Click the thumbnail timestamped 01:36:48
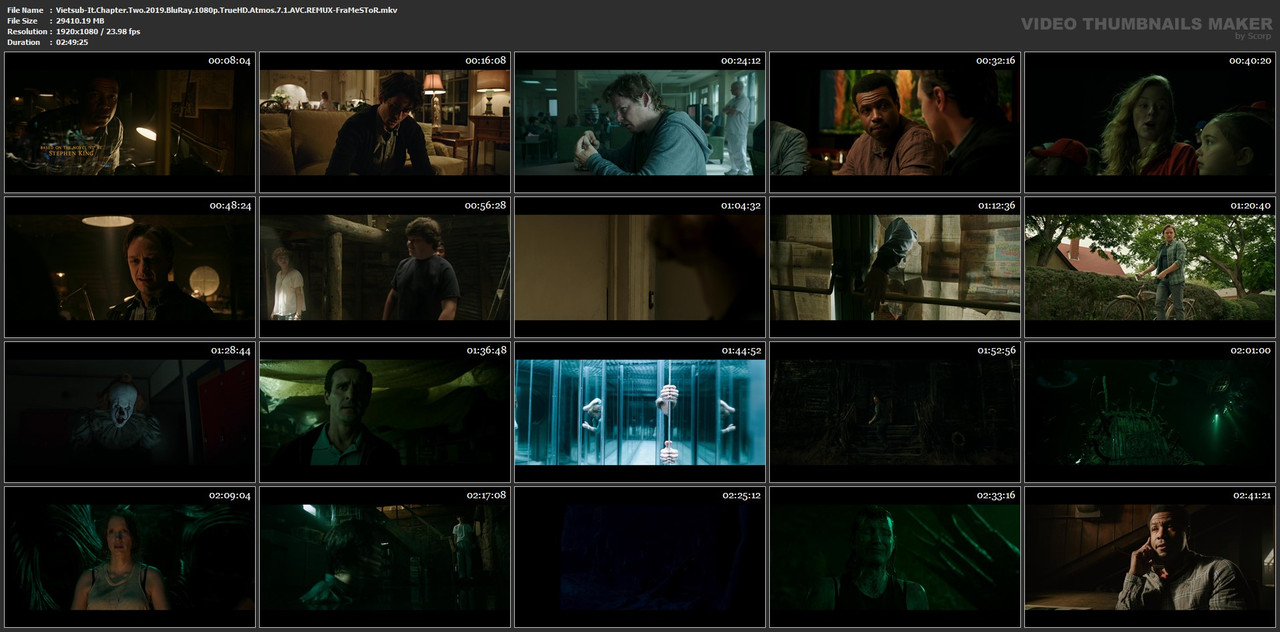 (x=385, y=412)
